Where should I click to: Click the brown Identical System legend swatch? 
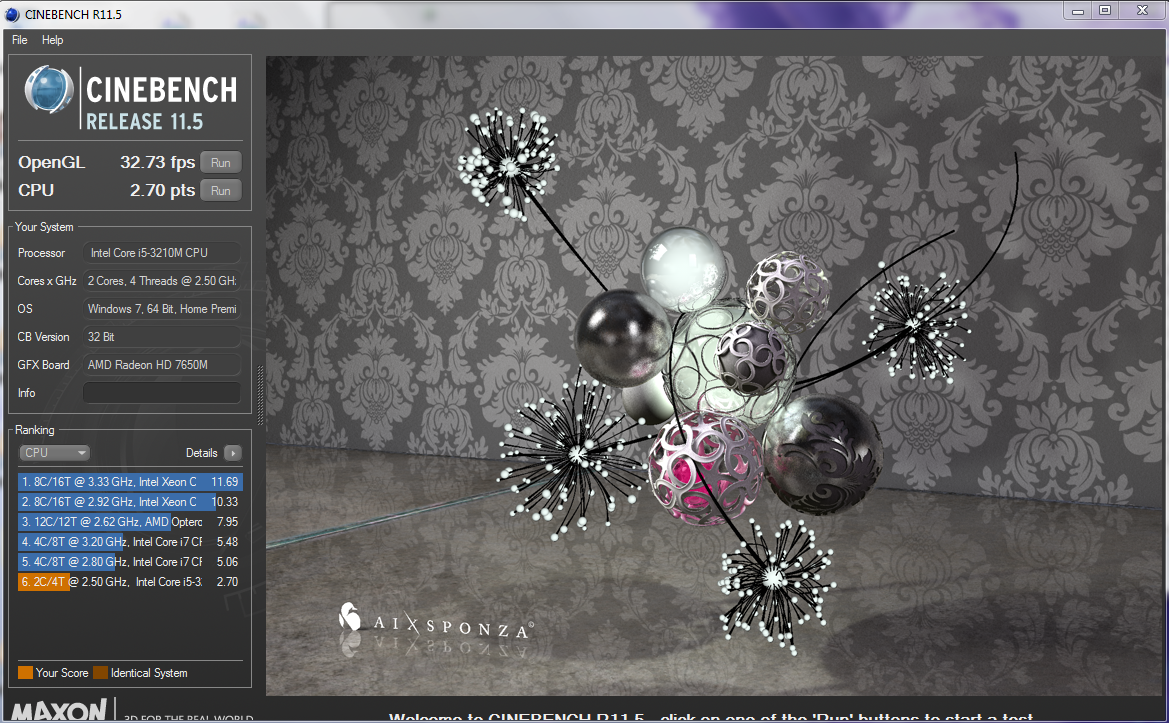[x=100, y=672]
